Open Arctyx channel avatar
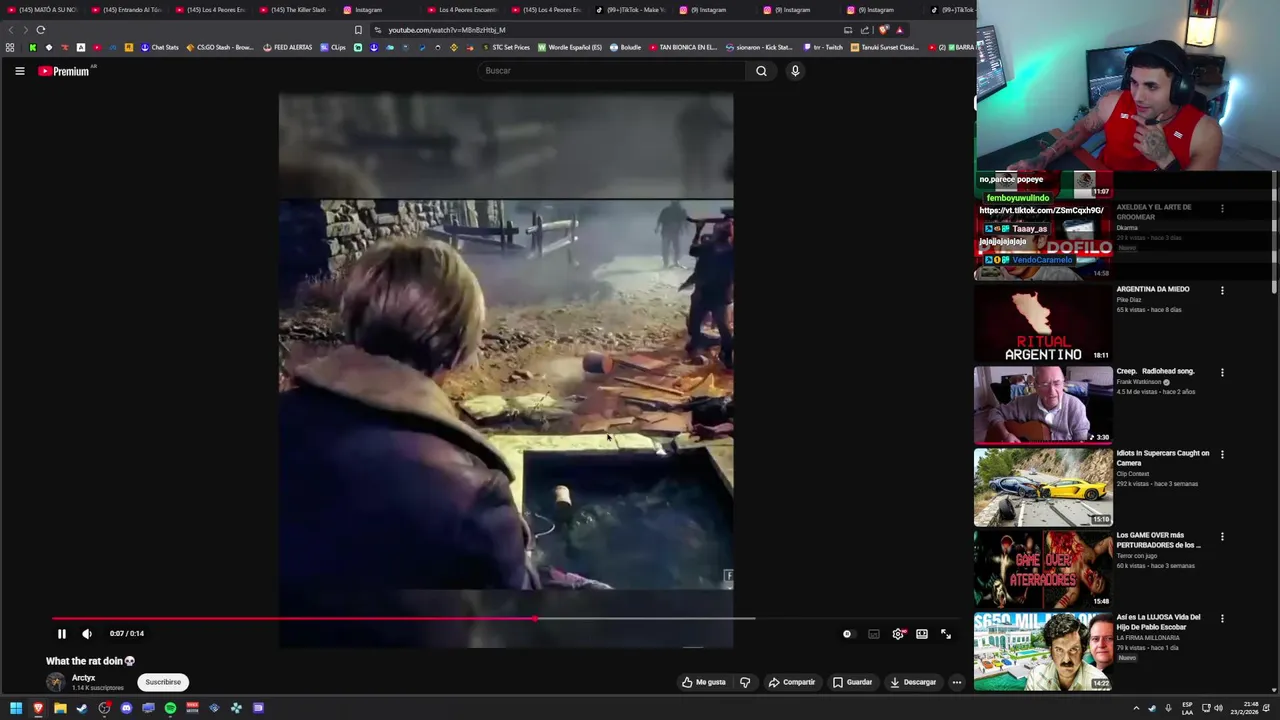The height and width of the screenshot is (720, 1280). coord(55,682)
